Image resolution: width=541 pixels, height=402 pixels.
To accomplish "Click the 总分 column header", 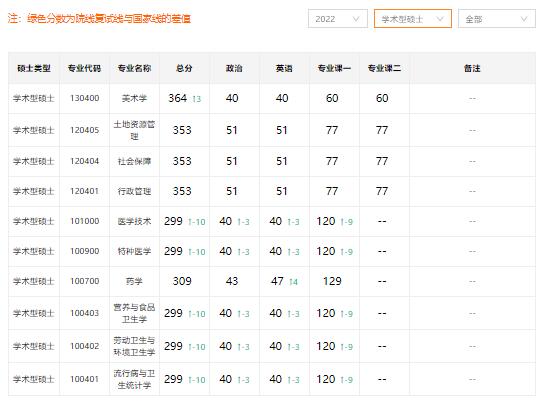I will click(x=184, y=68).
